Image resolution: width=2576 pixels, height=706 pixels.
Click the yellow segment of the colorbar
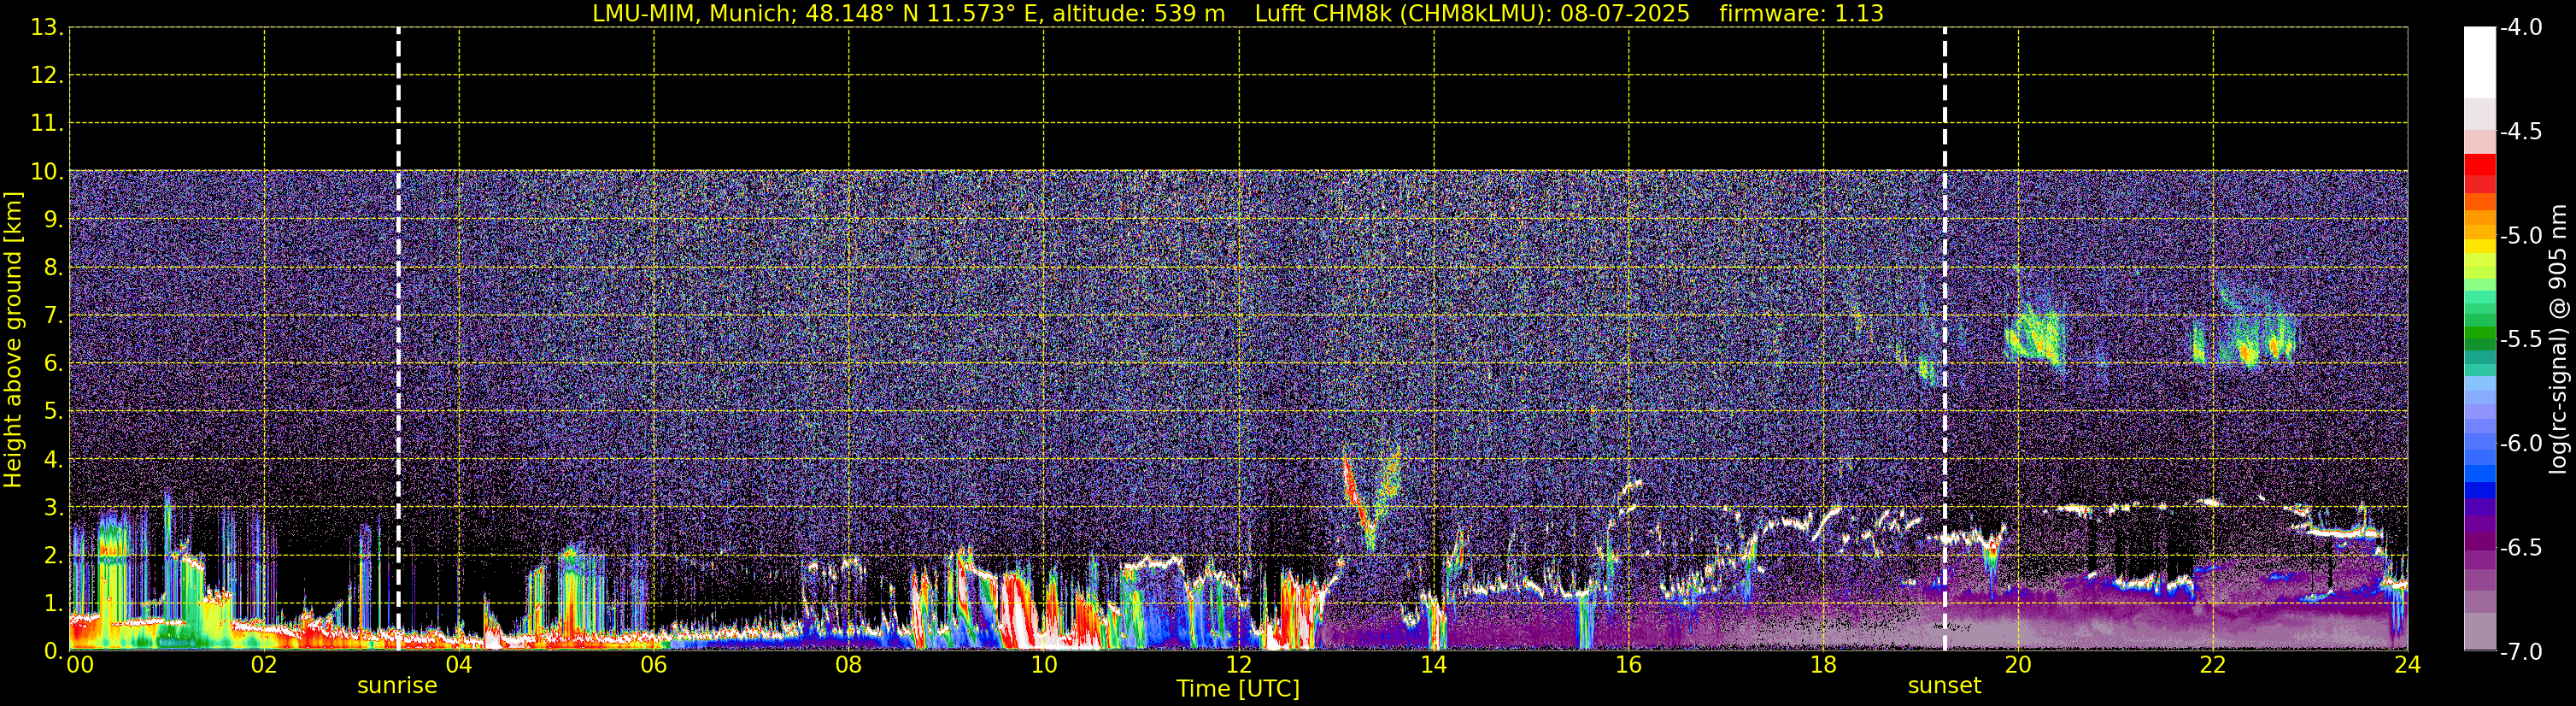click(x=2480, y=246)
